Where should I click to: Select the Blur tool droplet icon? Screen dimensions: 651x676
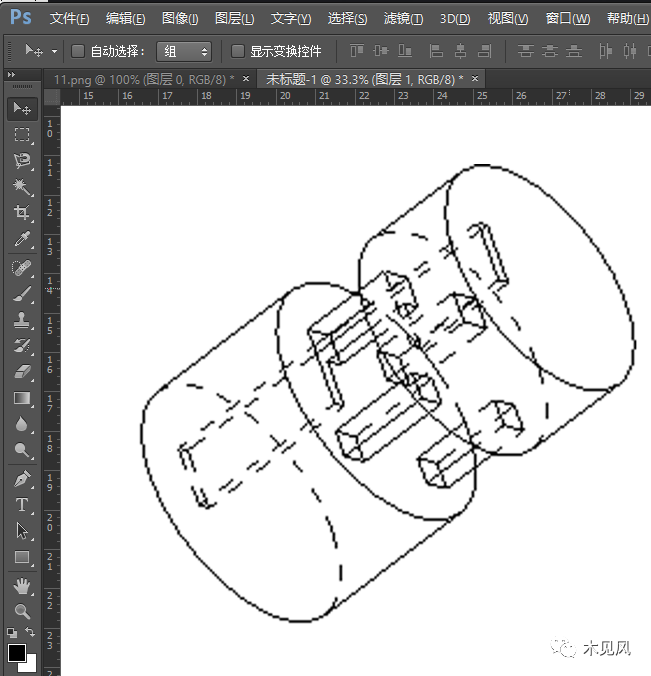pyautogui.click(x=22, y=424)
